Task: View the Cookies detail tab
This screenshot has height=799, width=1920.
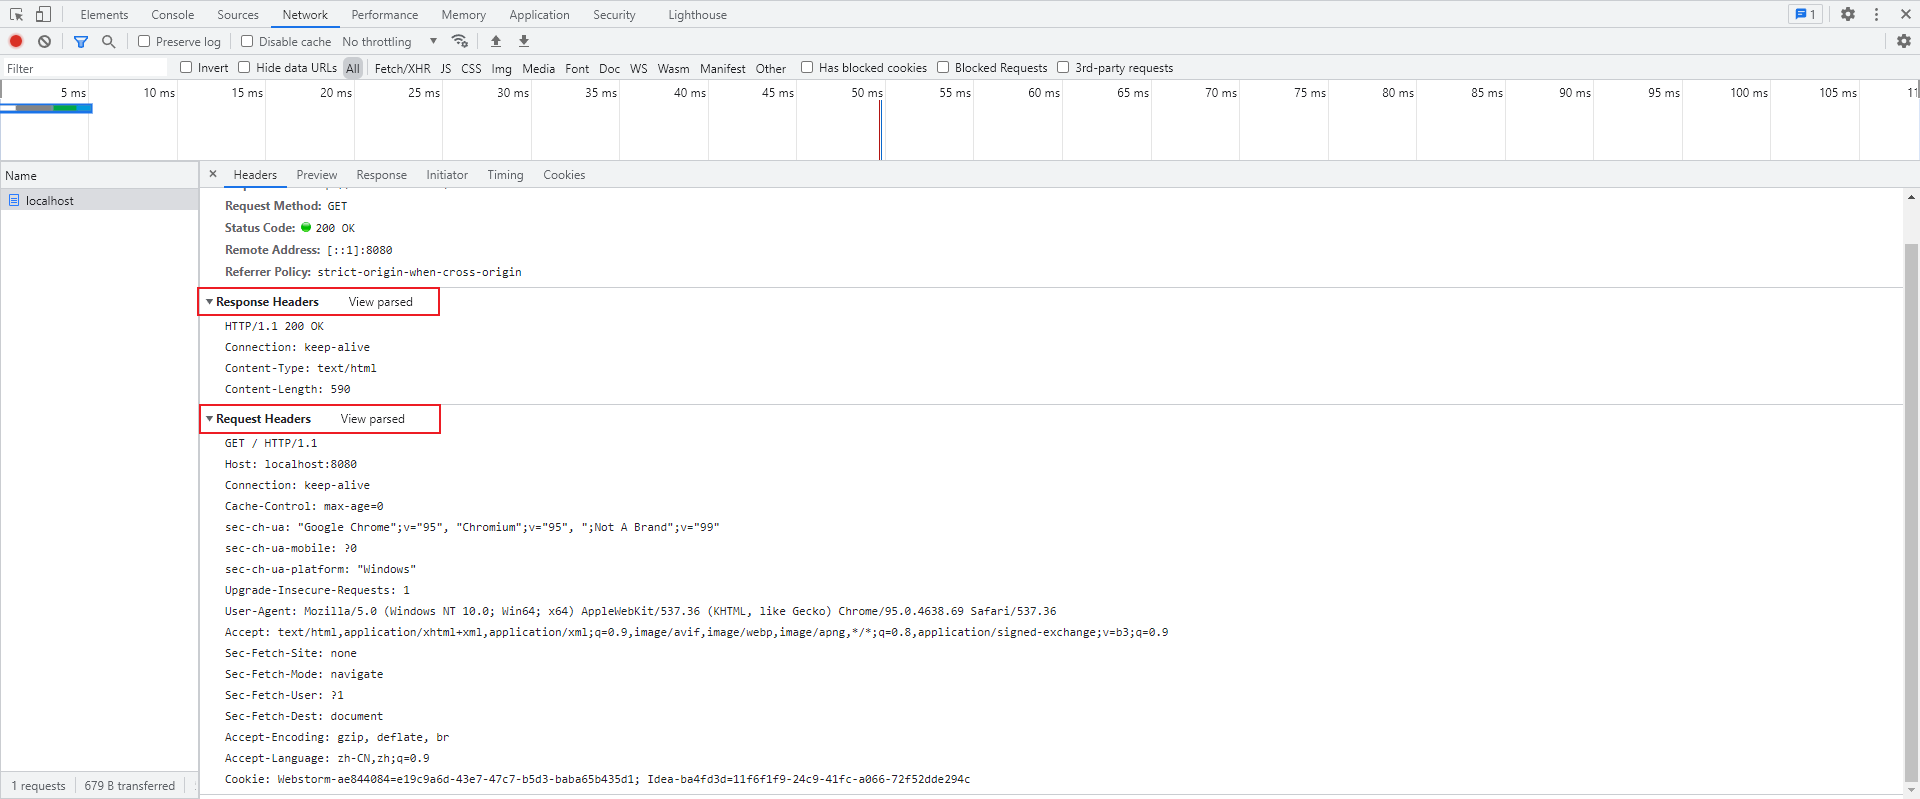Action: click(564, 175)
